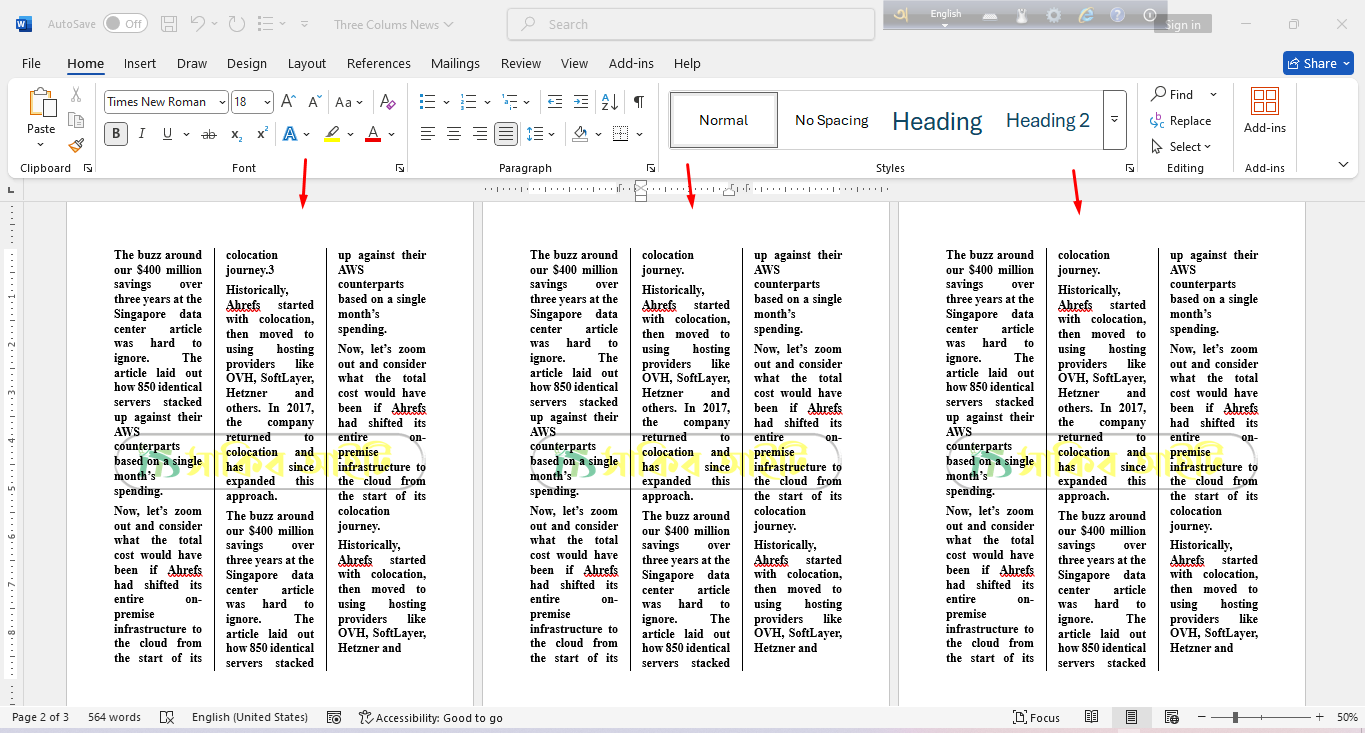
Task: Expand the Styles gallery list
Action: pos(1114,120)
